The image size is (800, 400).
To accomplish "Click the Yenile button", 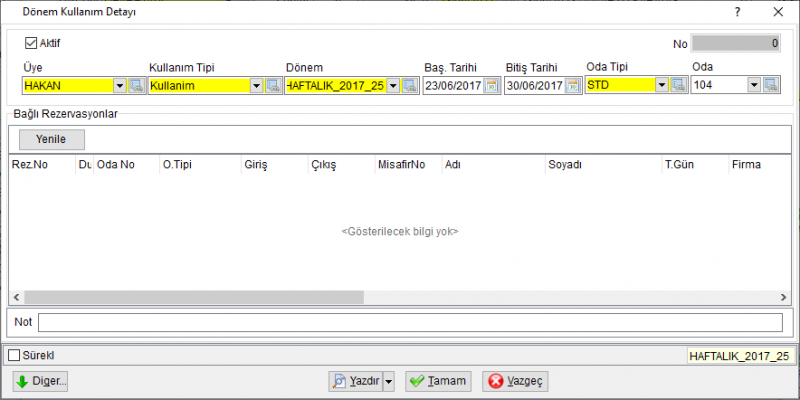I will coord(52,139).
